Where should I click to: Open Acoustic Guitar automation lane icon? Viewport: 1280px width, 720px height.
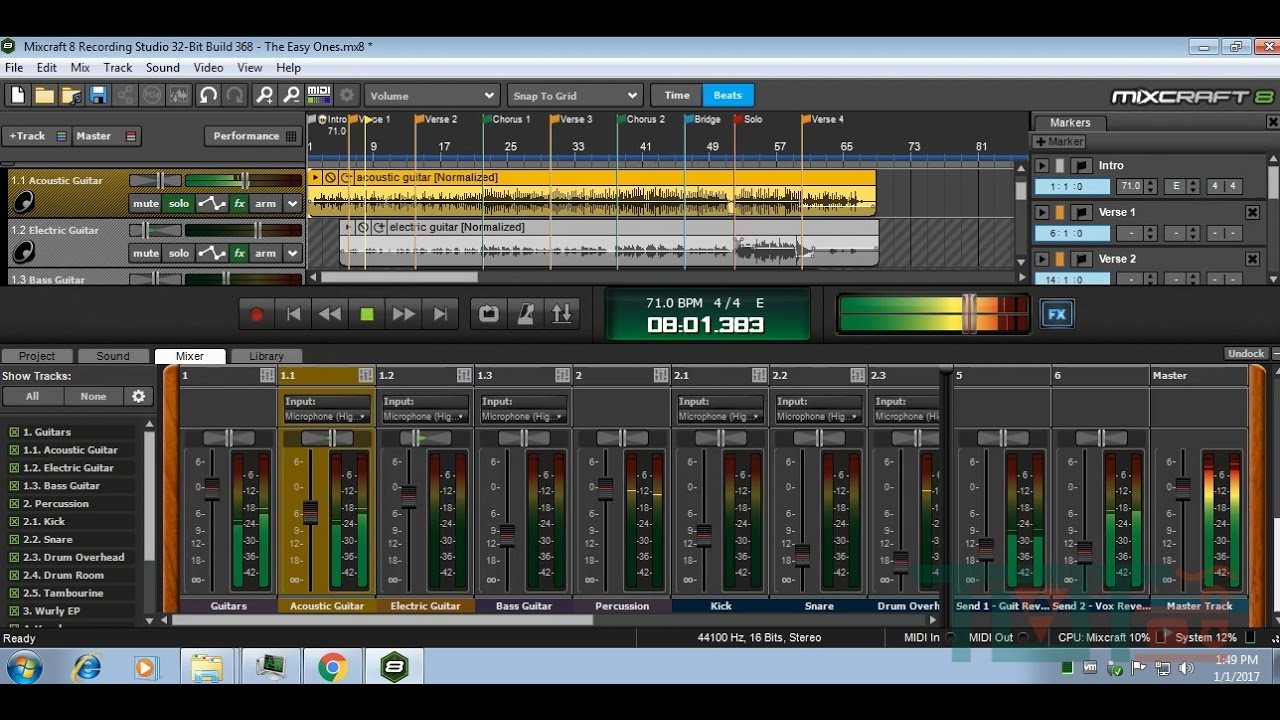pos(211,204)
